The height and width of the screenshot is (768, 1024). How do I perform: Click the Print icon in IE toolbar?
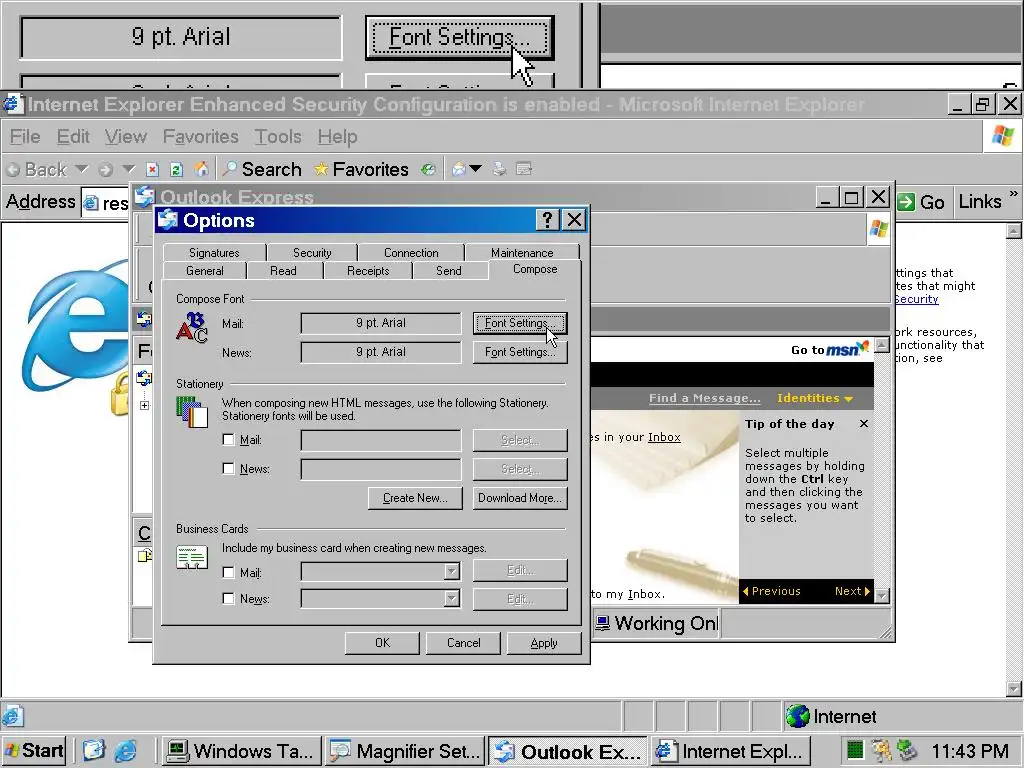[500, 170]
